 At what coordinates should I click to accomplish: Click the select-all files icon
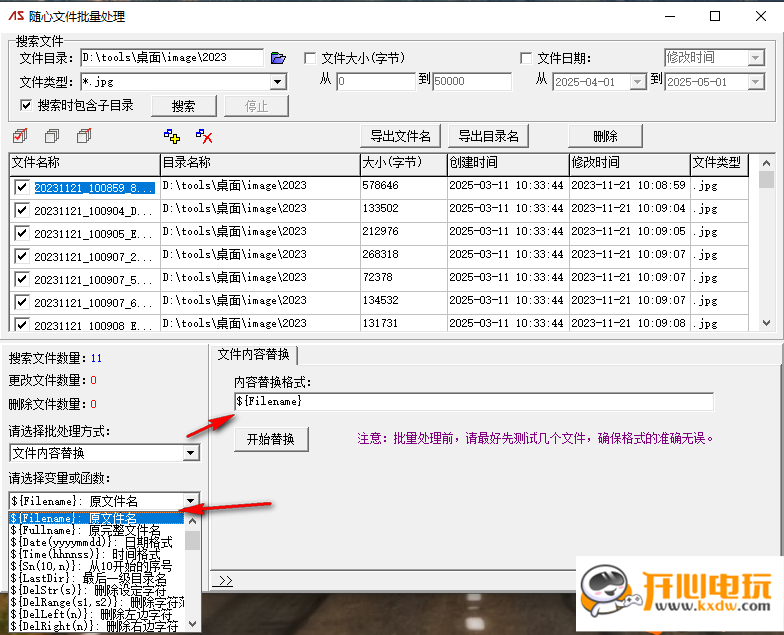pos(20,136)
